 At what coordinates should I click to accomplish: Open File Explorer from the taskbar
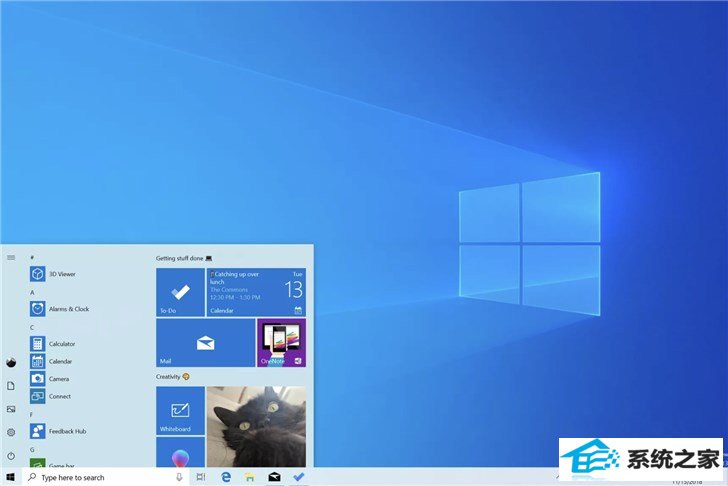click(250, 477)
